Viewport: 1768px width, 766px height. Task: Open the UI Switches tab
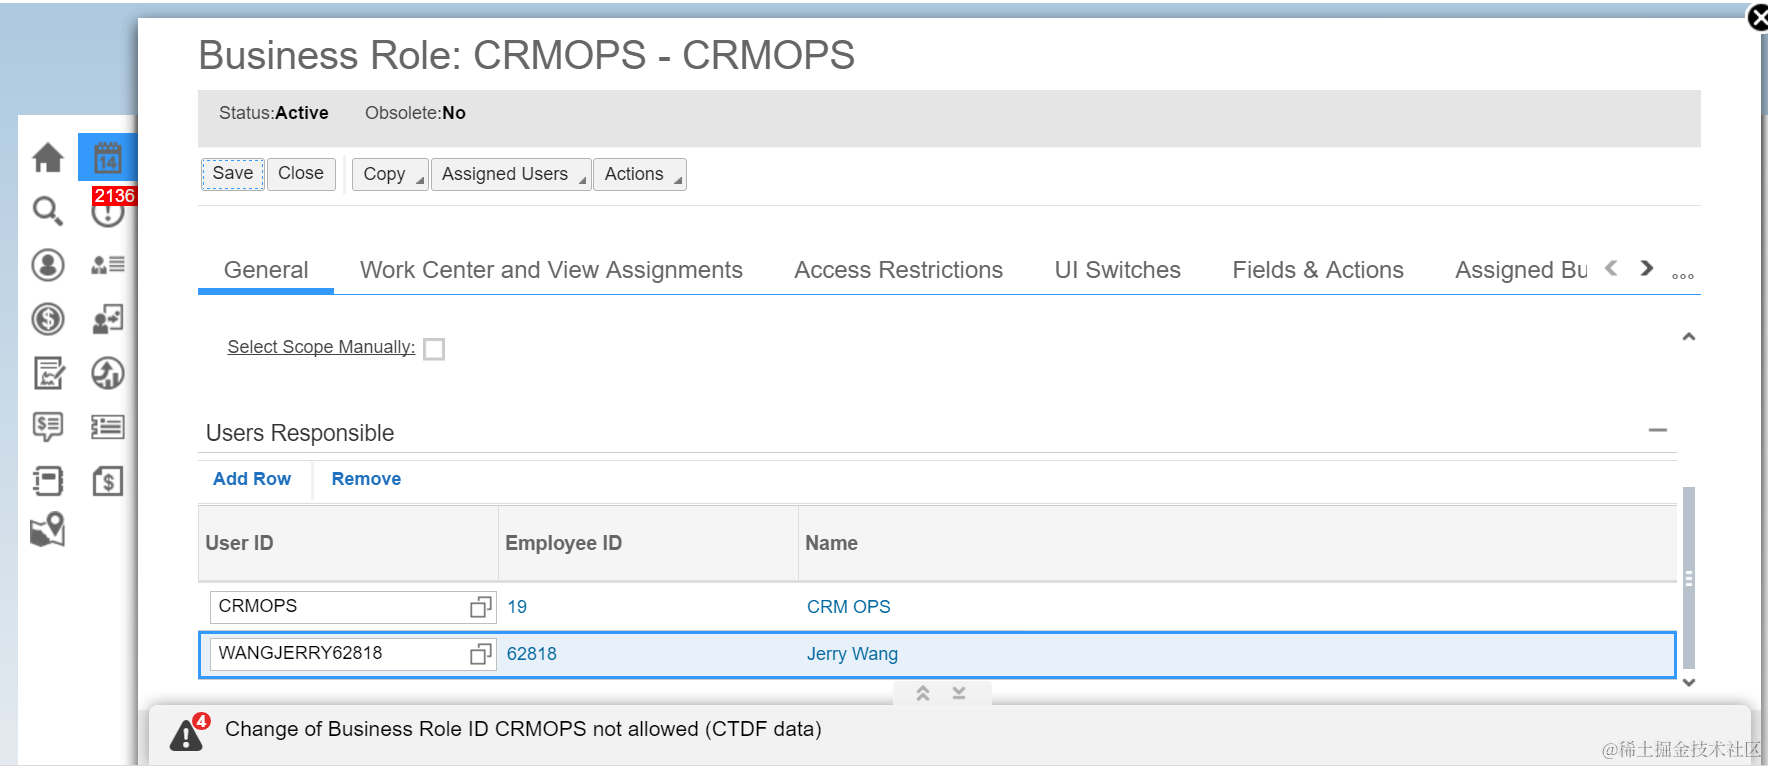pos(1117,270)
